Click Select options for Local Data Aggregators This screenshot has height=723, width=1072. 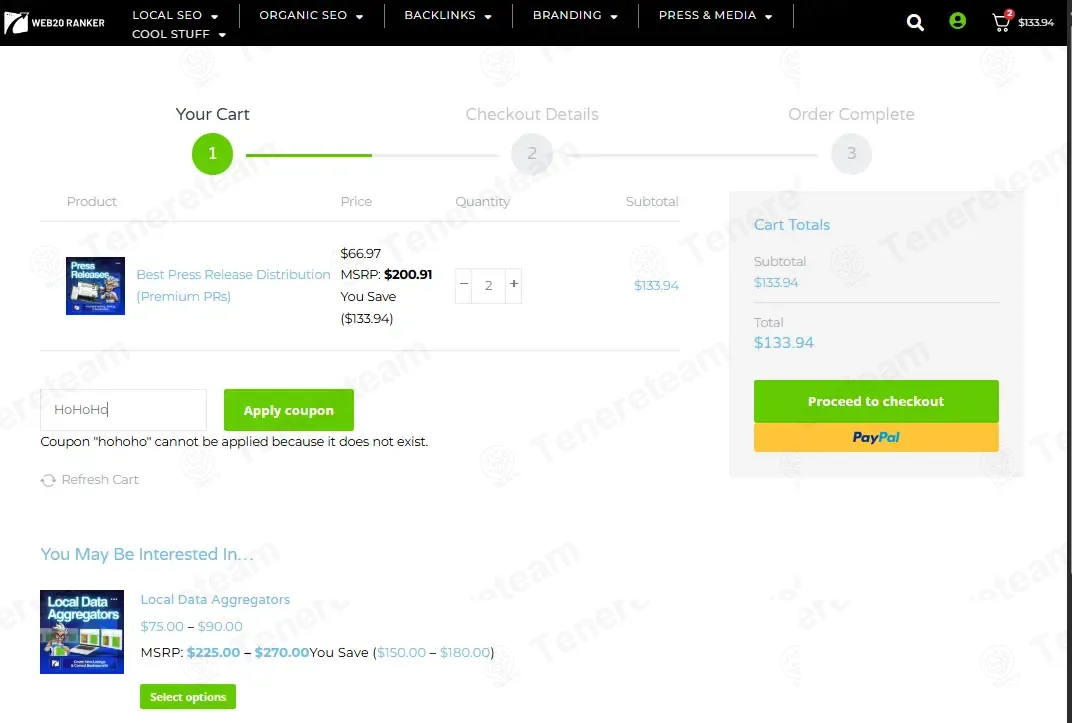pos(188,696)
